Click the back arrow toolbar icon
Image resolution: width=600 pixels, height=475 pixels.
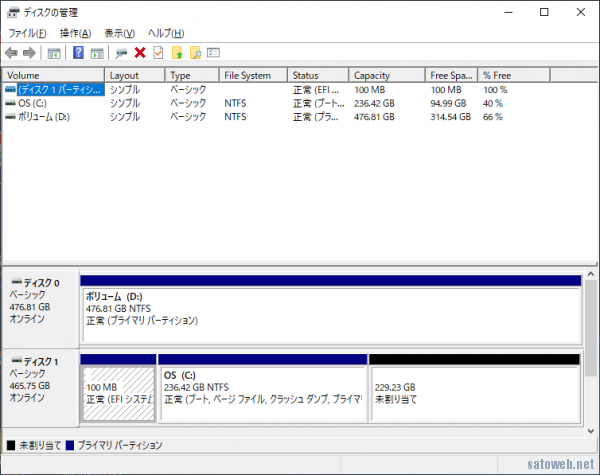[x=11, y=53]
